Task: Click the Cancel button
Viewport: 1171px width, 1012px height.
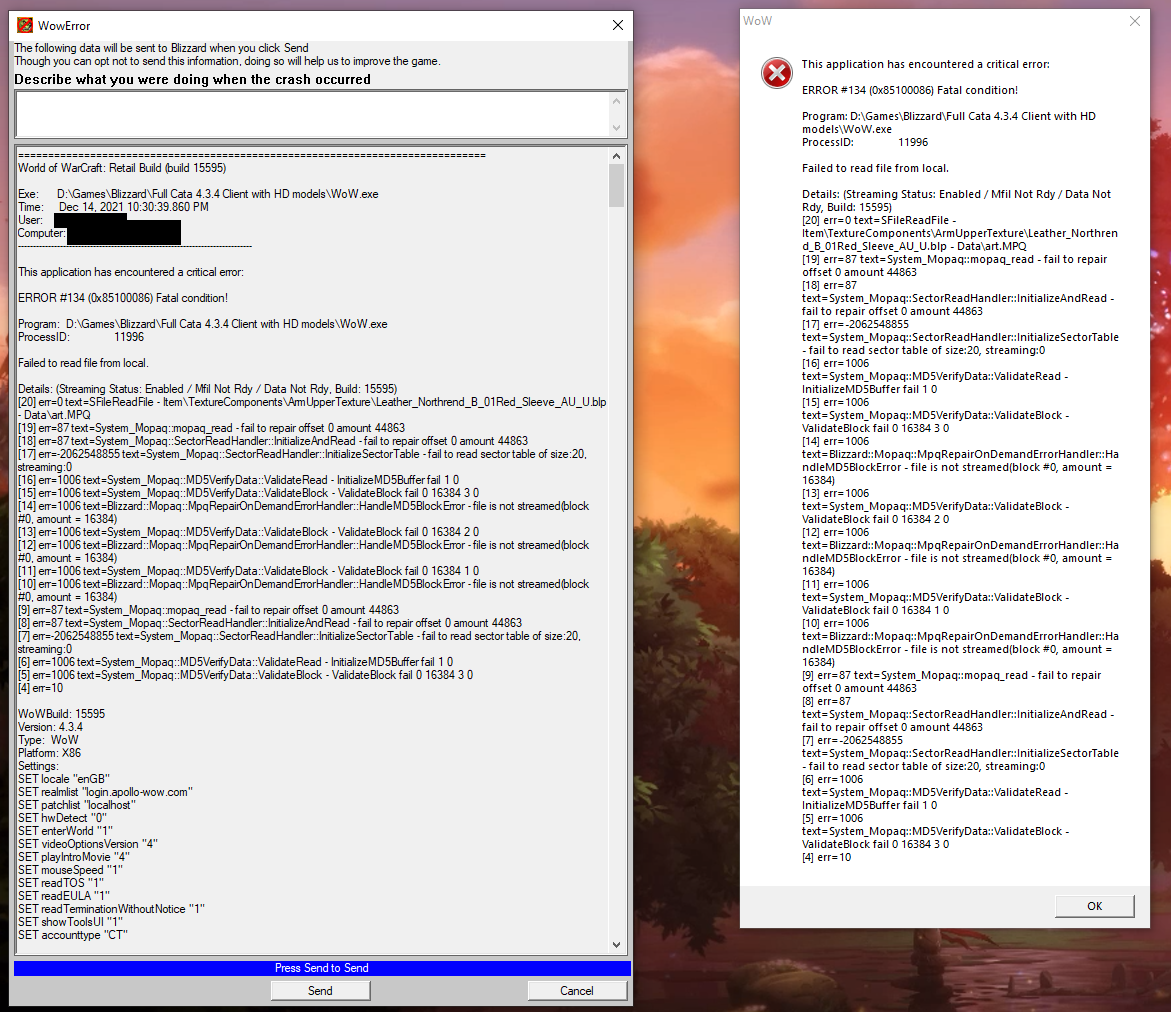Action: [577, 990]
